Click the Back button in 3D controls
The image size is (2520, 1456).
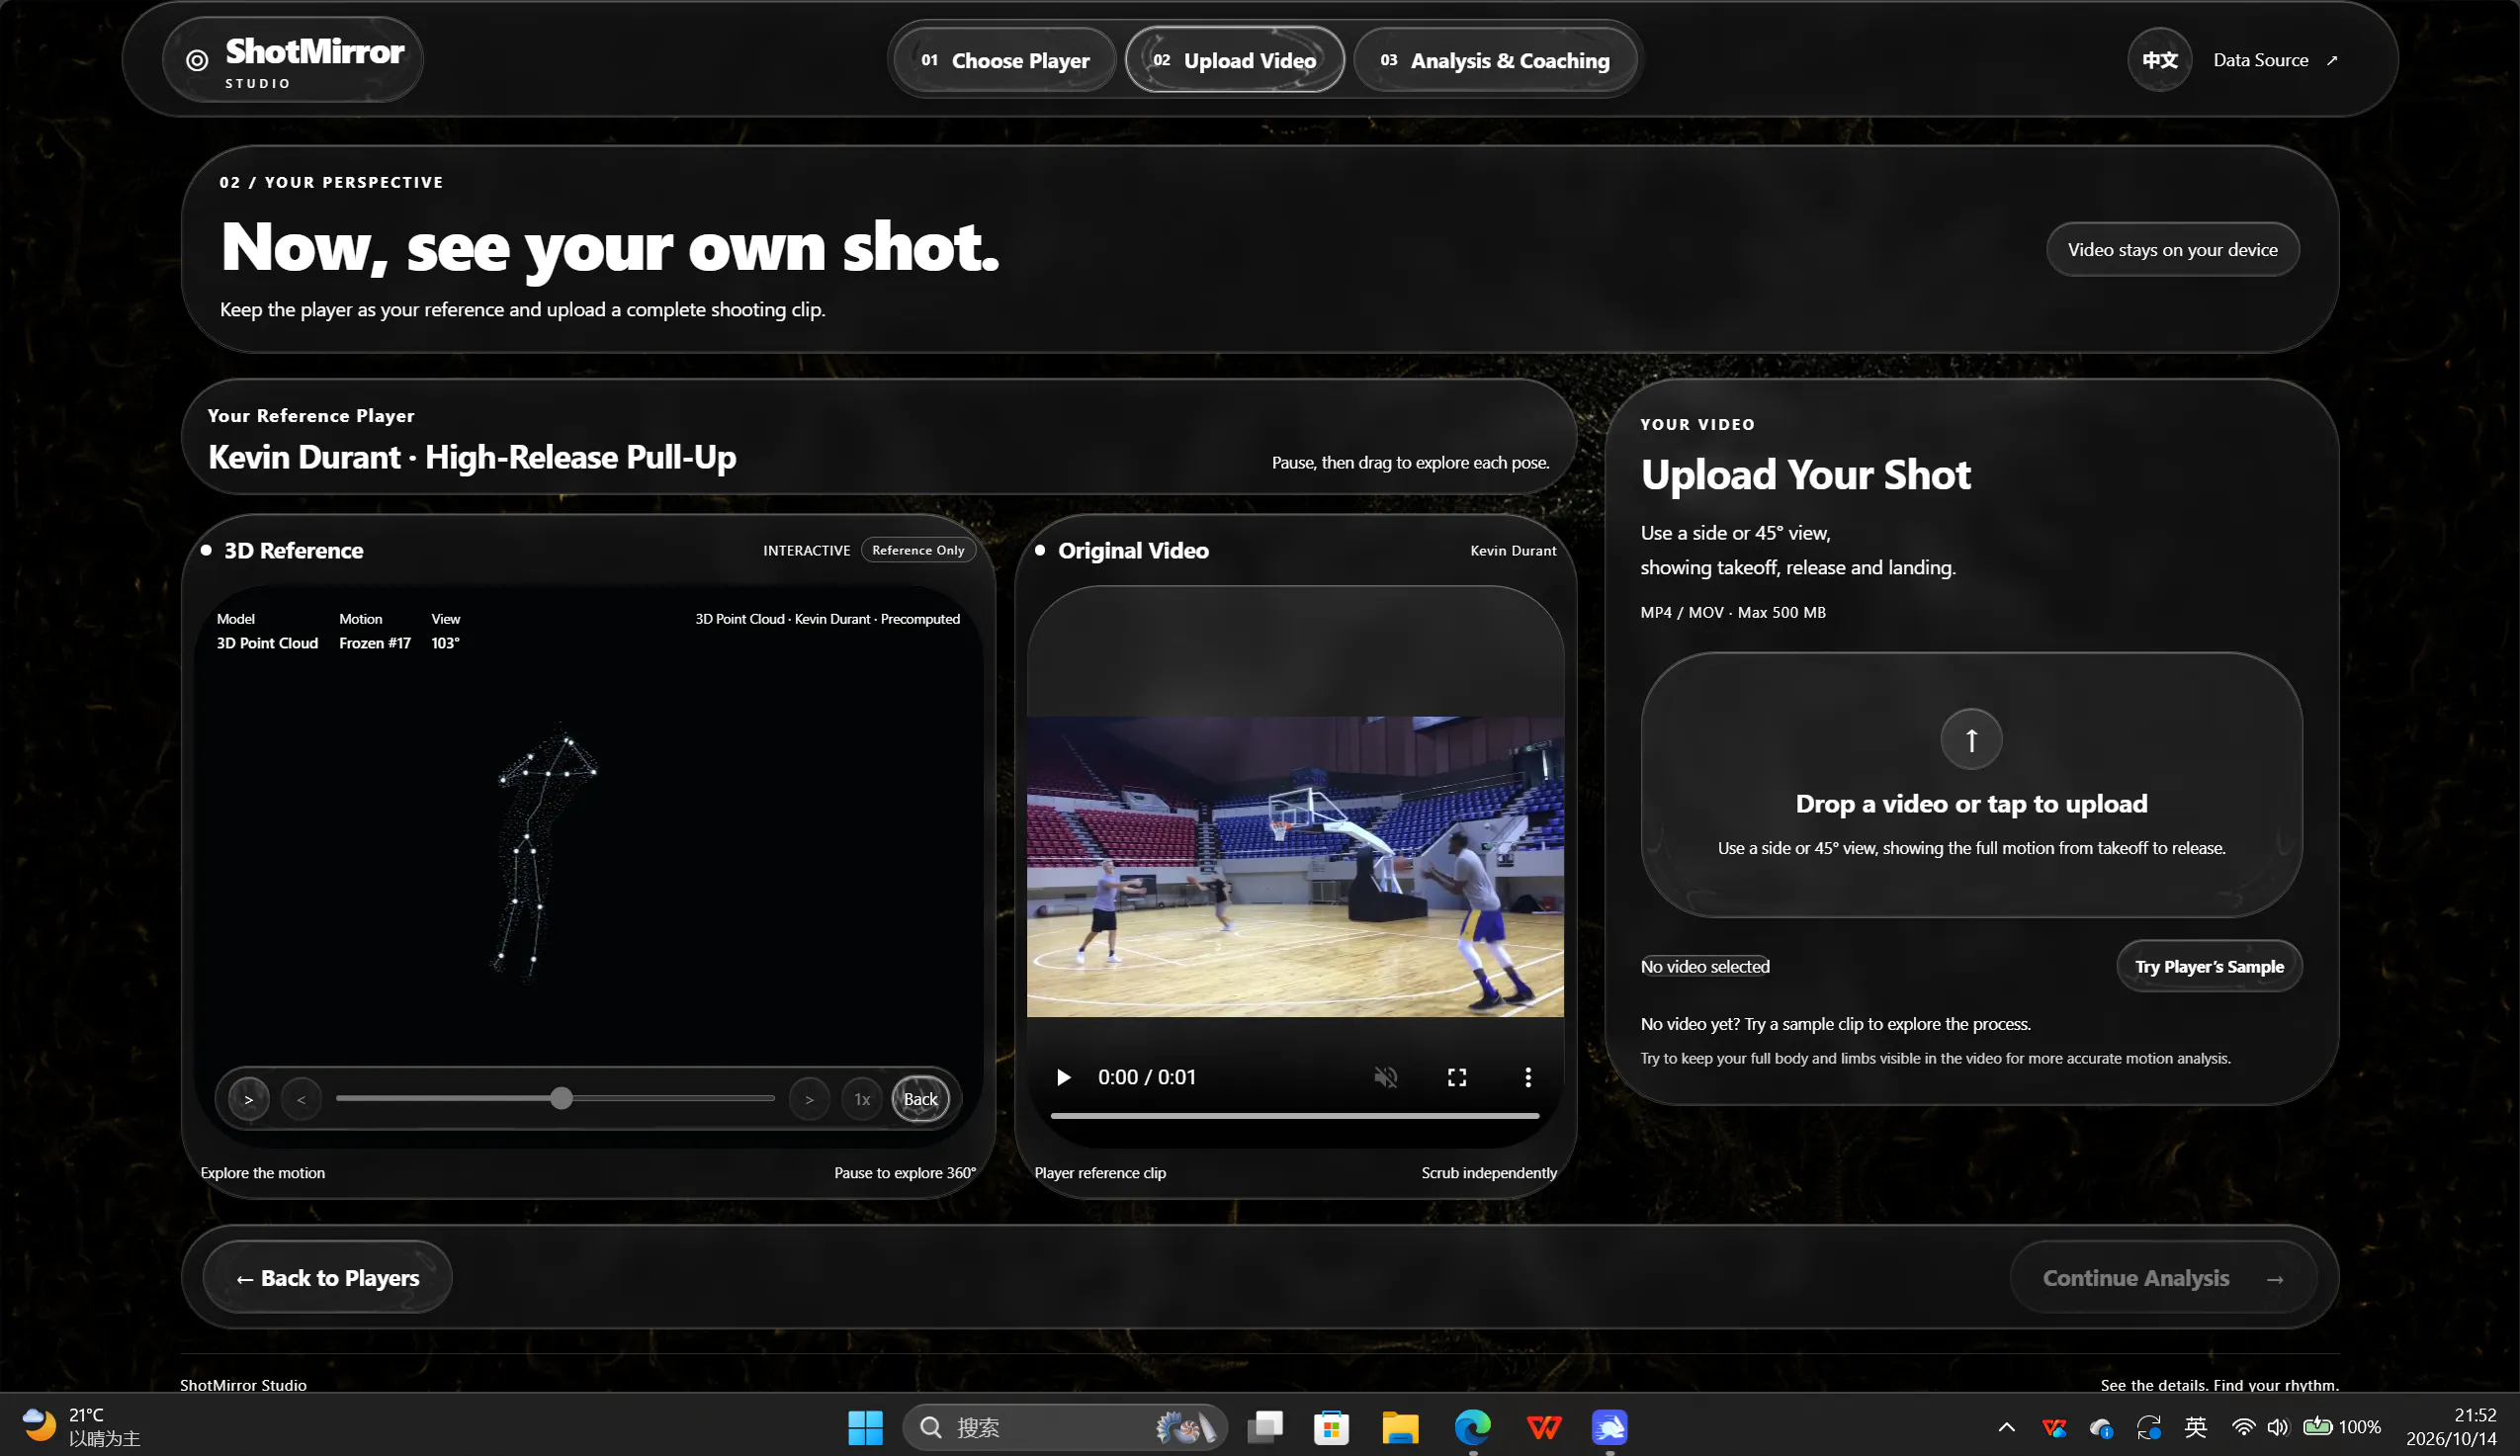[920, 1099]
